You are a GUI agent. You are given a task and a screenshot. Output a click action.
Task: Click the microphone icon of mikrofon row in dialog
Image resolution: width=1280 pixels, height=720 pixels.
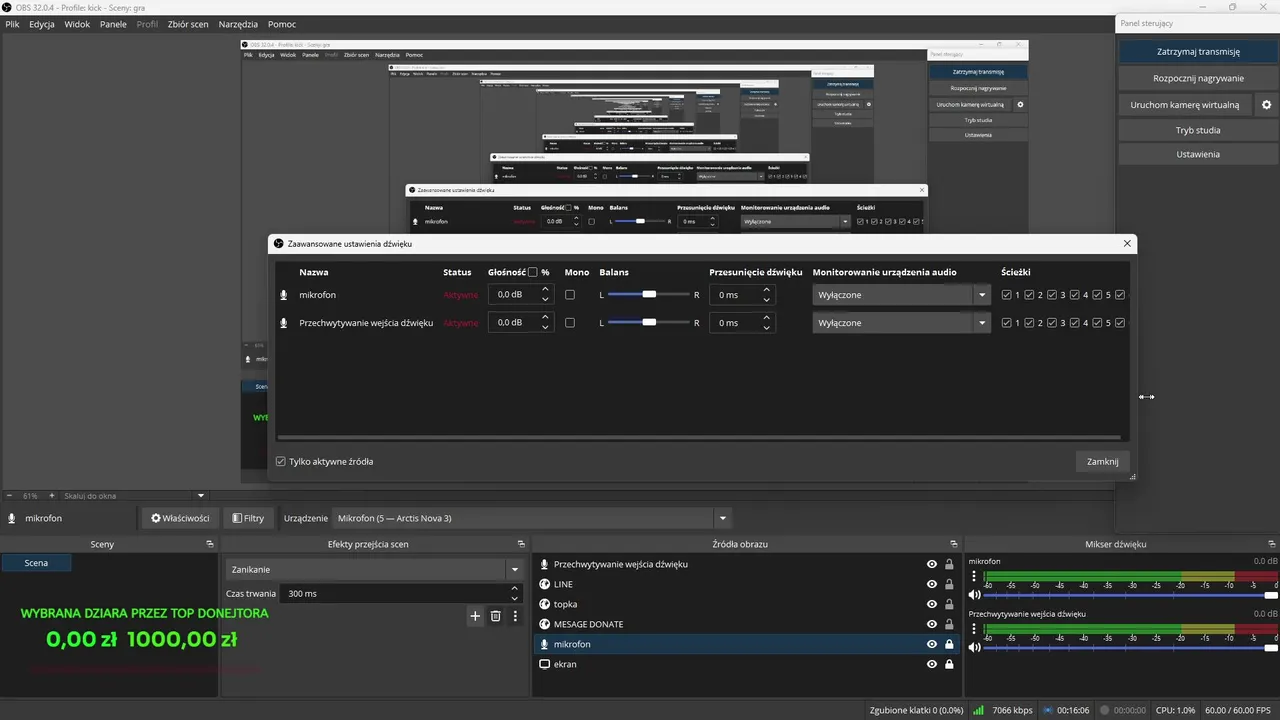pyautogui.click(x=284, y=295)
